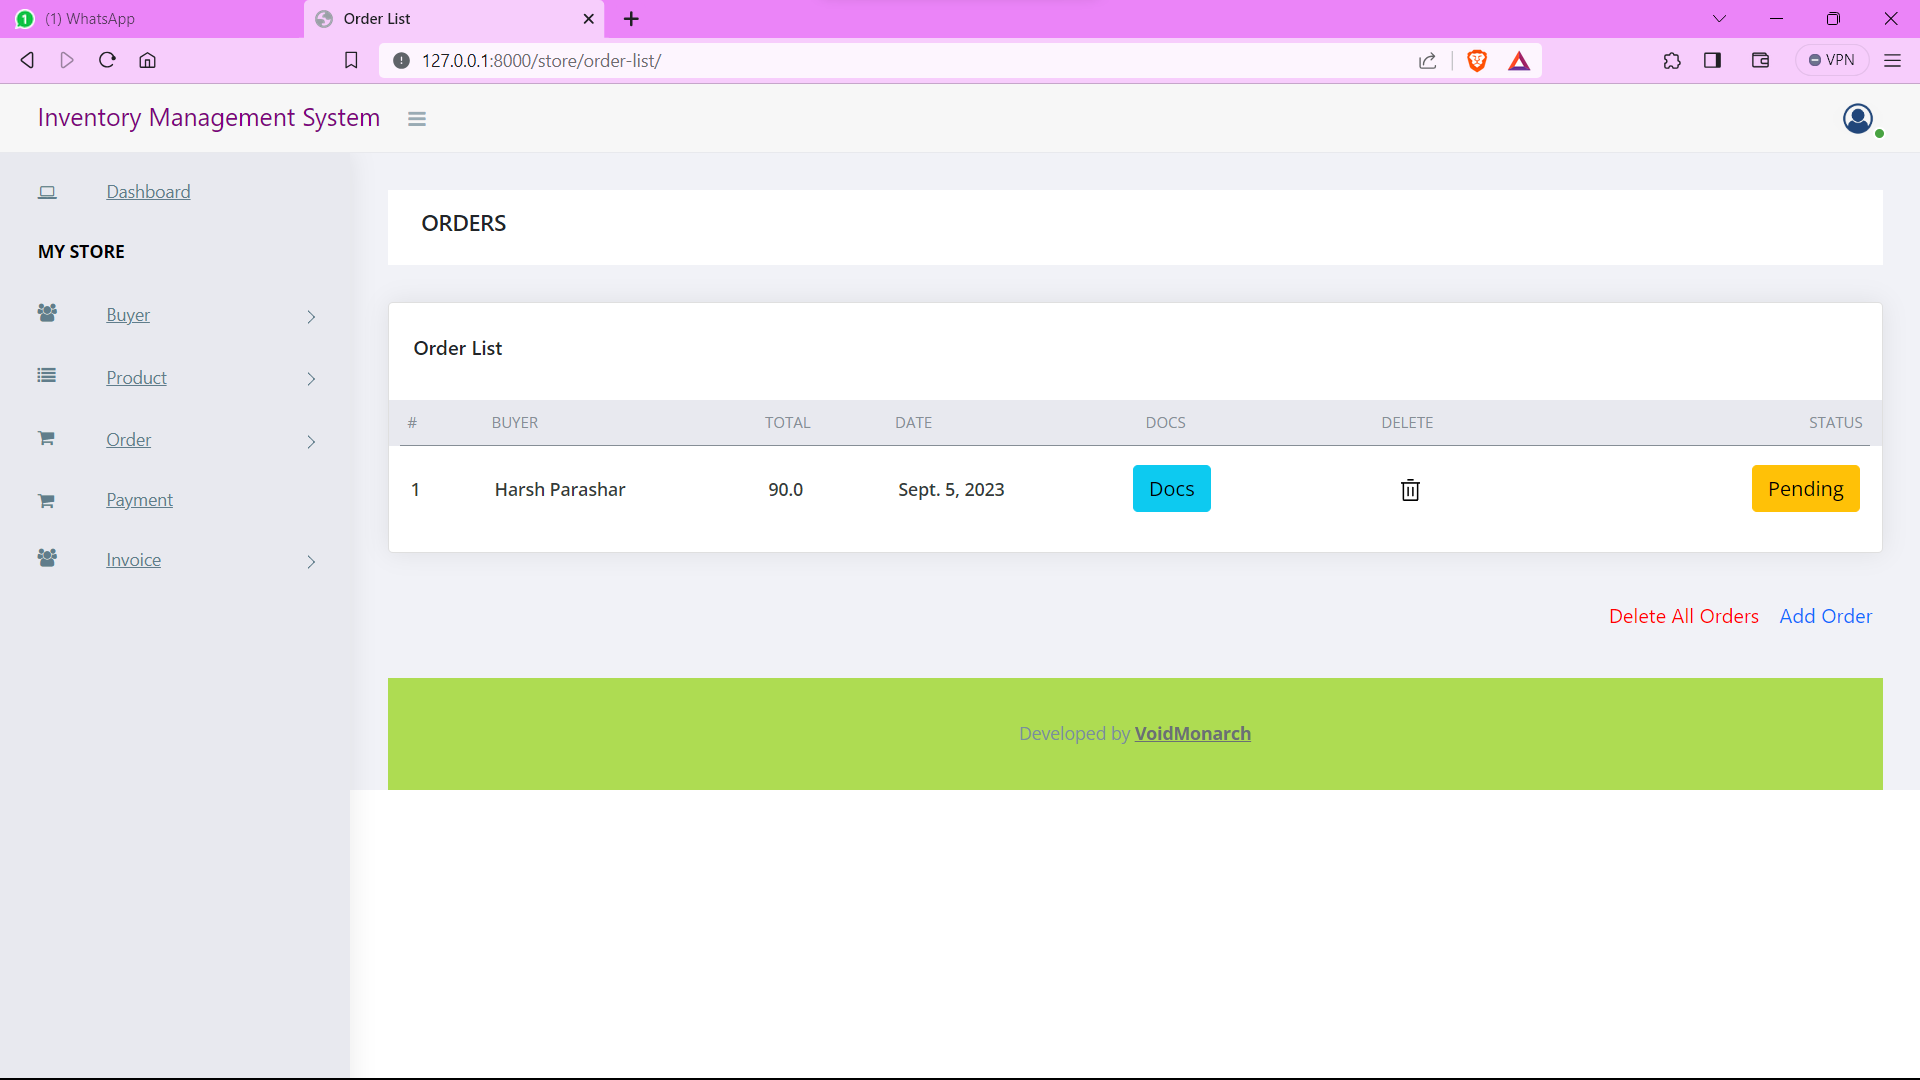This screenshot has height=1080, width=1920.
Task: Click the blue Docs button
Action: 1171,489
